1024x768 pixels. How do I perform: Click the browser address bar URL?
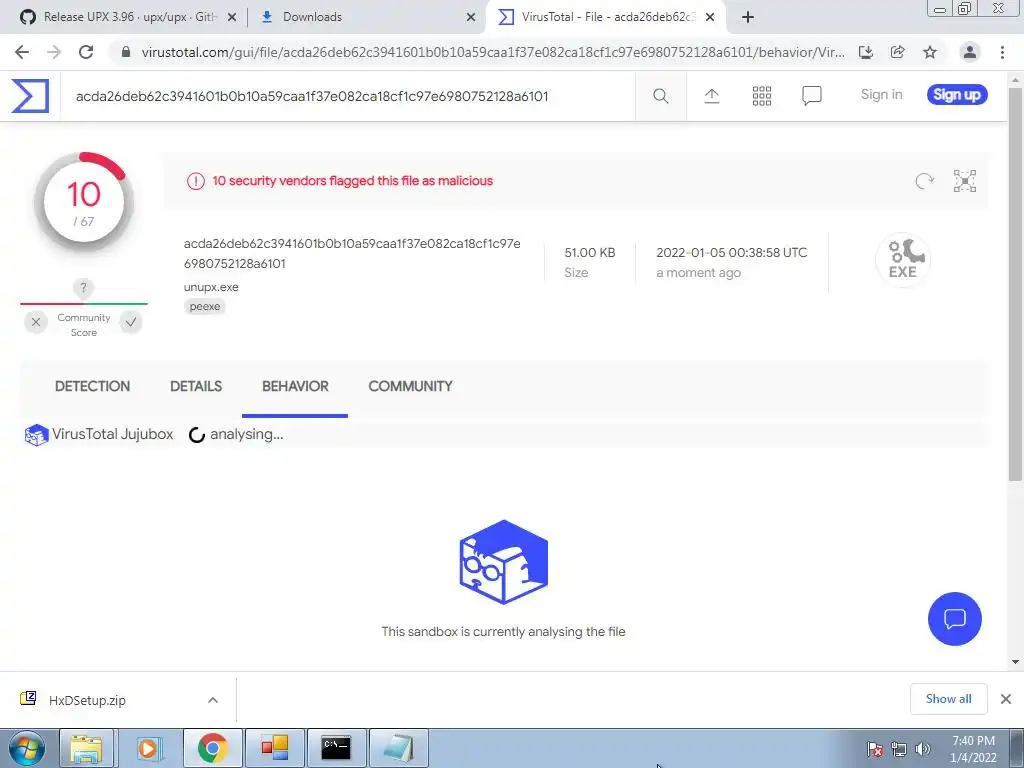(493, 52)
